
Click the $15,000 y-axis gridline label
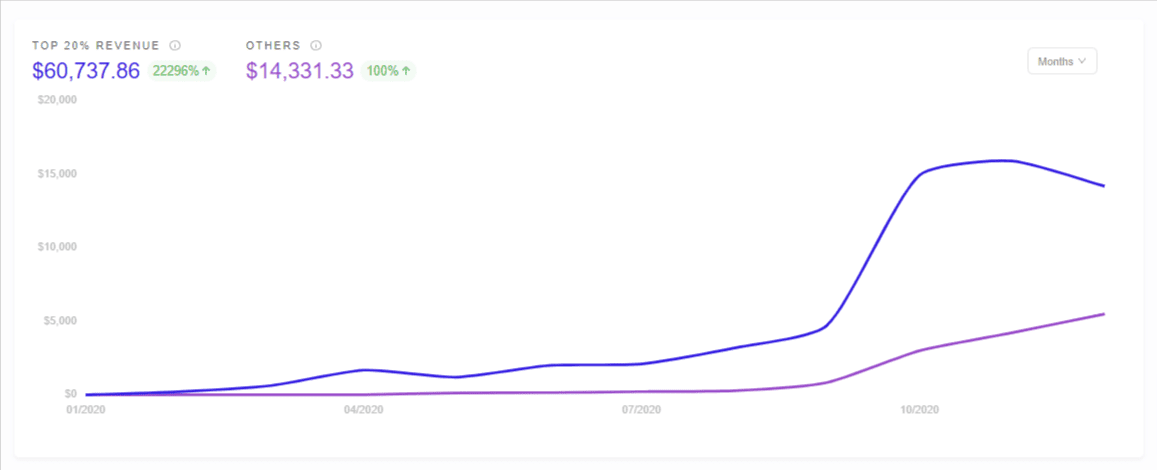pos(56,174)
